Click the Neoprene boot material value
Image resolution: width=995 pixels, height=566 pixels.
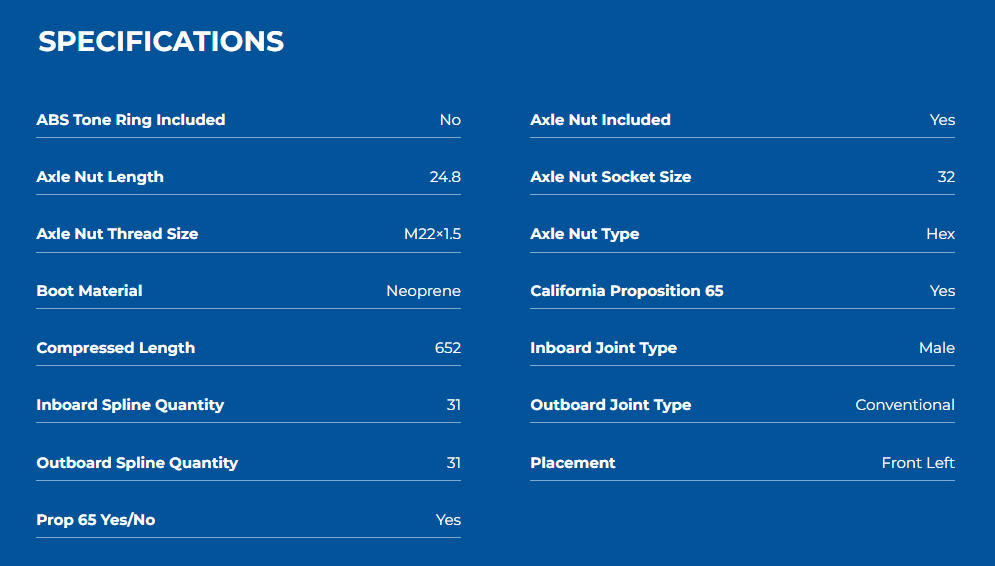pyautogui.click(x=423, y=291)
